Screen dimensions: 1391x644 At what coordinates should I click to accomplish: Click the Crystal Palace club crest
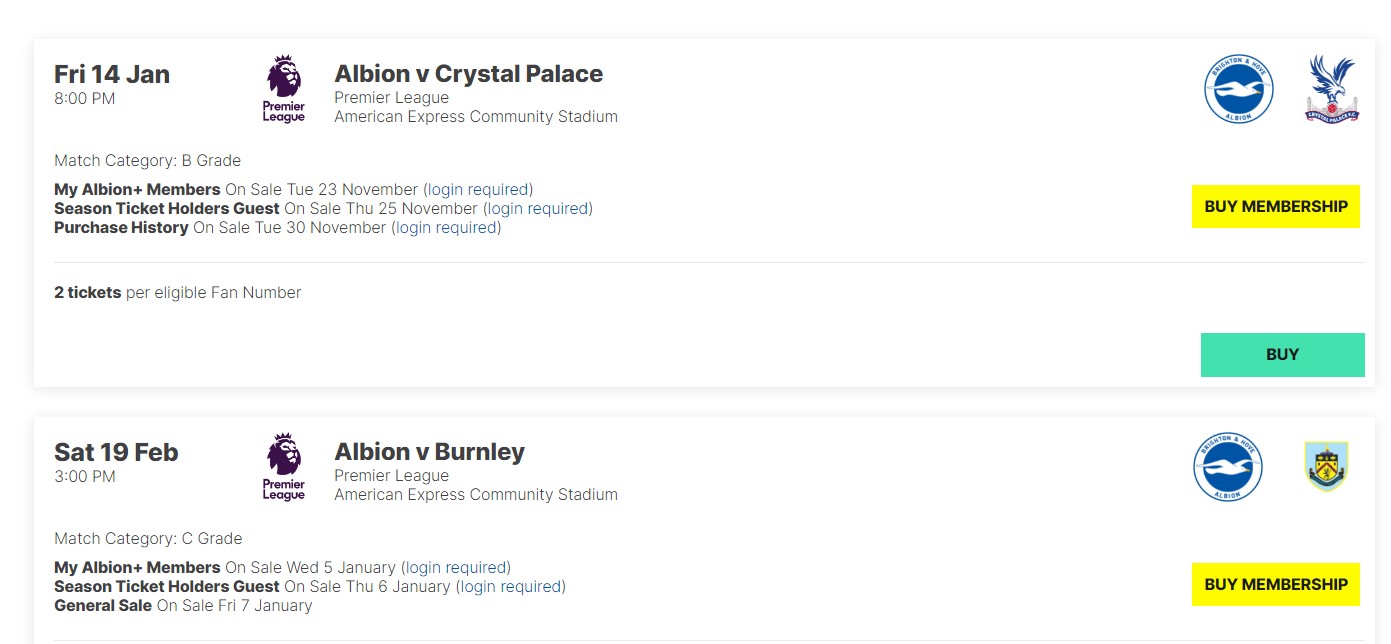coord(1332,90)
